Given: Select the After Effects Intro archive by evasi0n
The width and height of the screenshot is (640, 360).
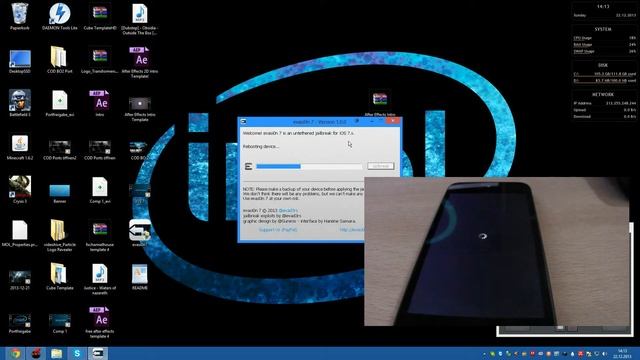Looking at the screenshot, I should click(x=380, y=103).
